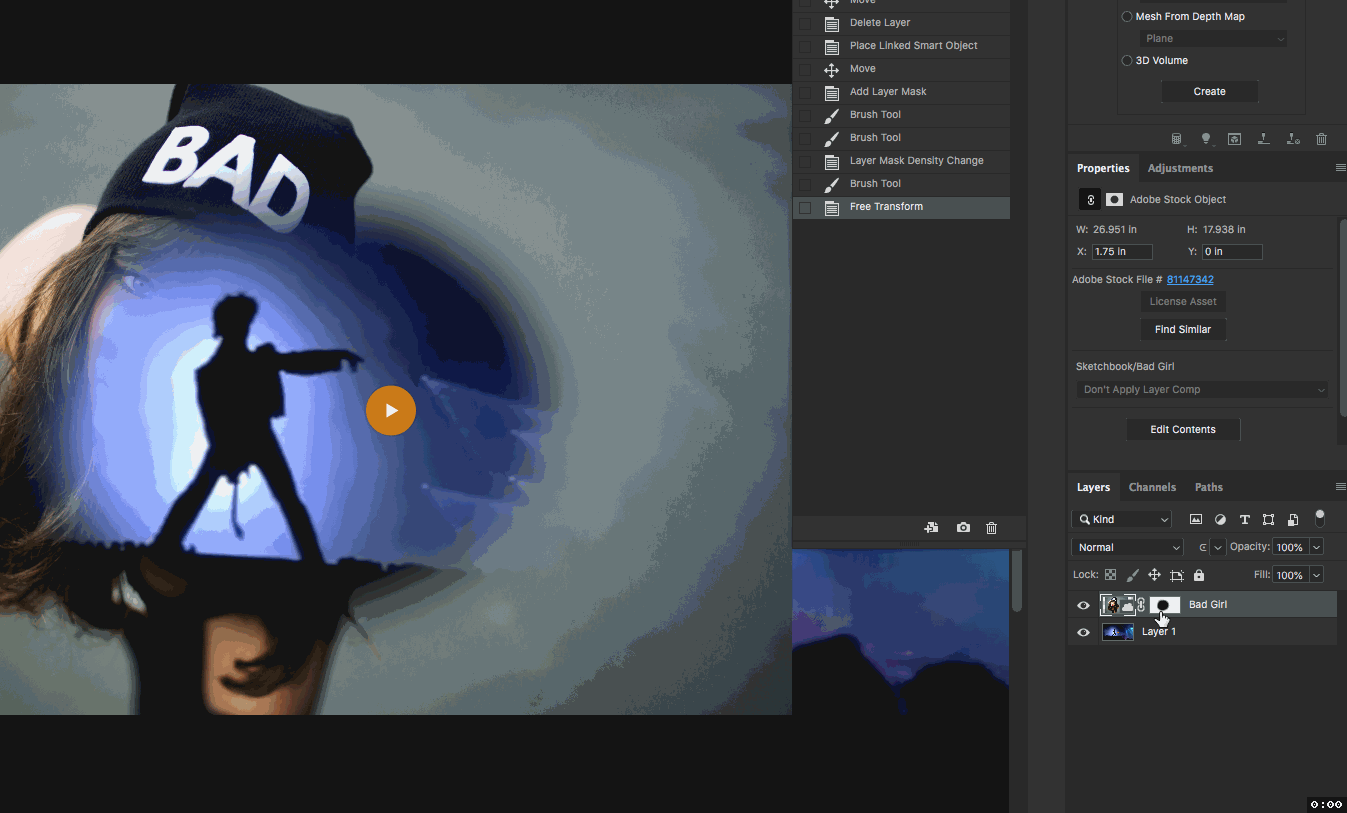The width and height of the screenshot is (1347, 813).
Task: Click the Y position input field
Action: tap(1232, 252)
